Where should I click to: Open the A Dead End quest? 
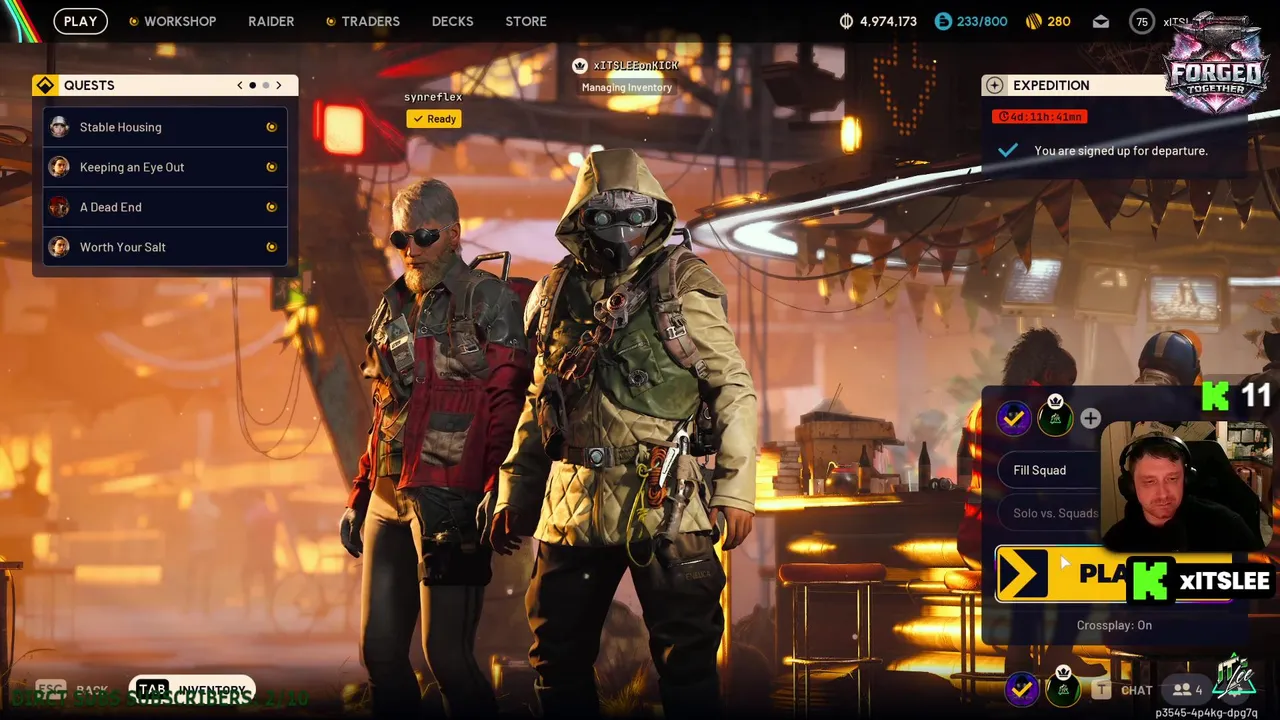[165, 207]
